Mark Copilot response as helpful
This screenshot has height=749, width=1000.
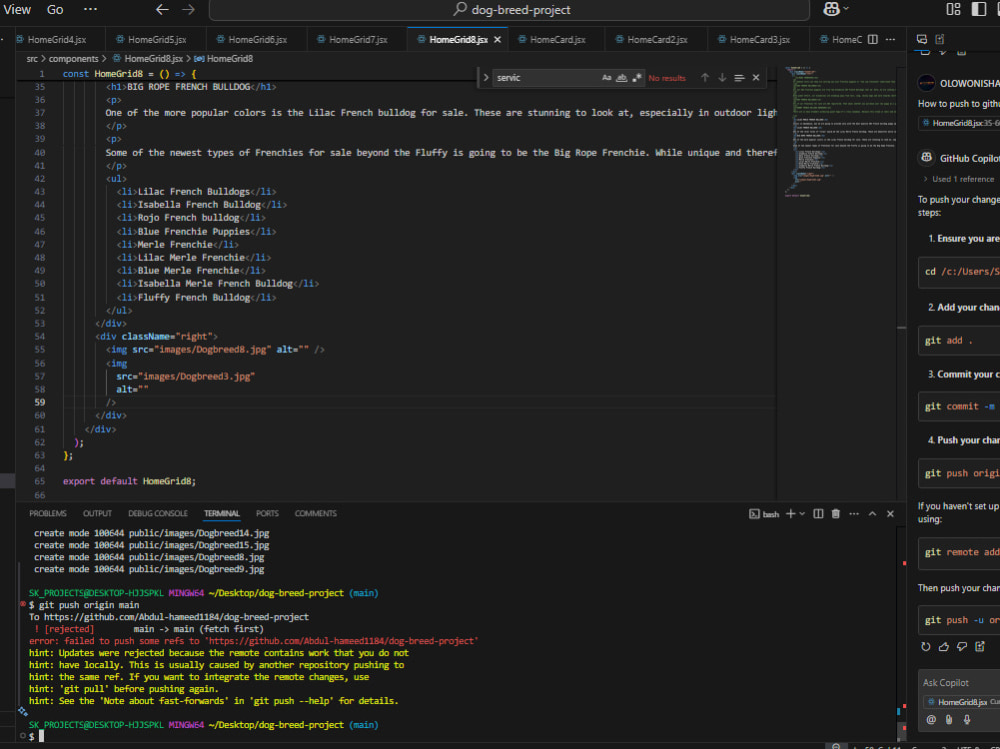pyautogui.click(x=944, y=647)
